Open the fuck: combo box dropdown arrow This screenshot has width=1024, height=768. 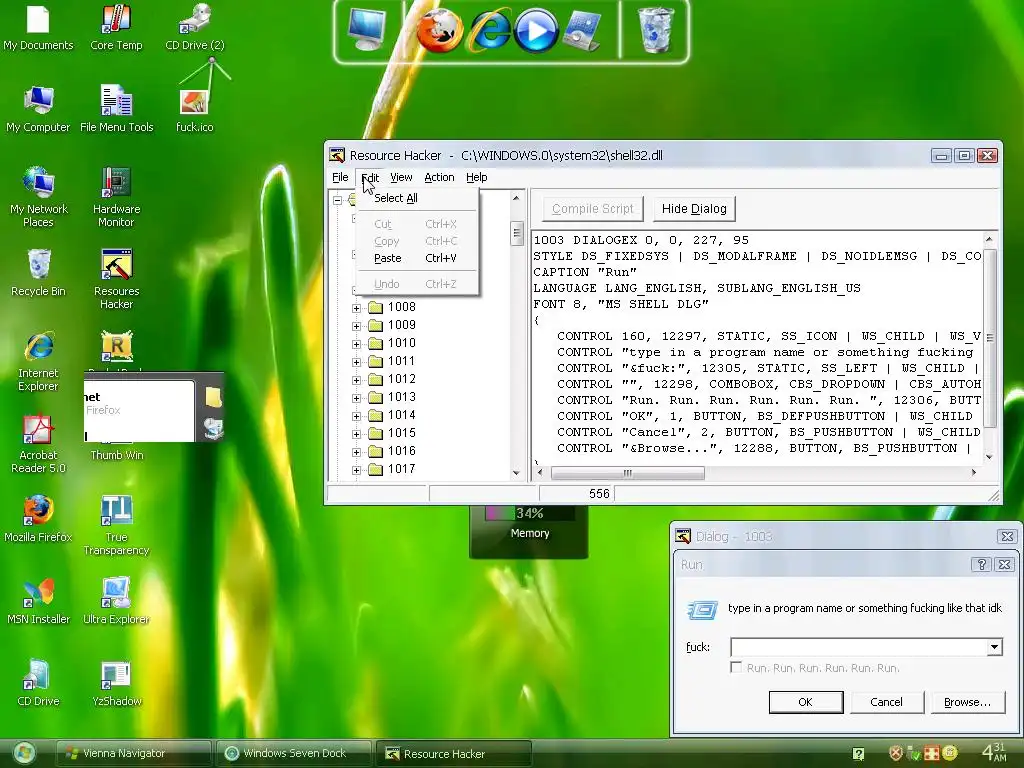point(994,647)
